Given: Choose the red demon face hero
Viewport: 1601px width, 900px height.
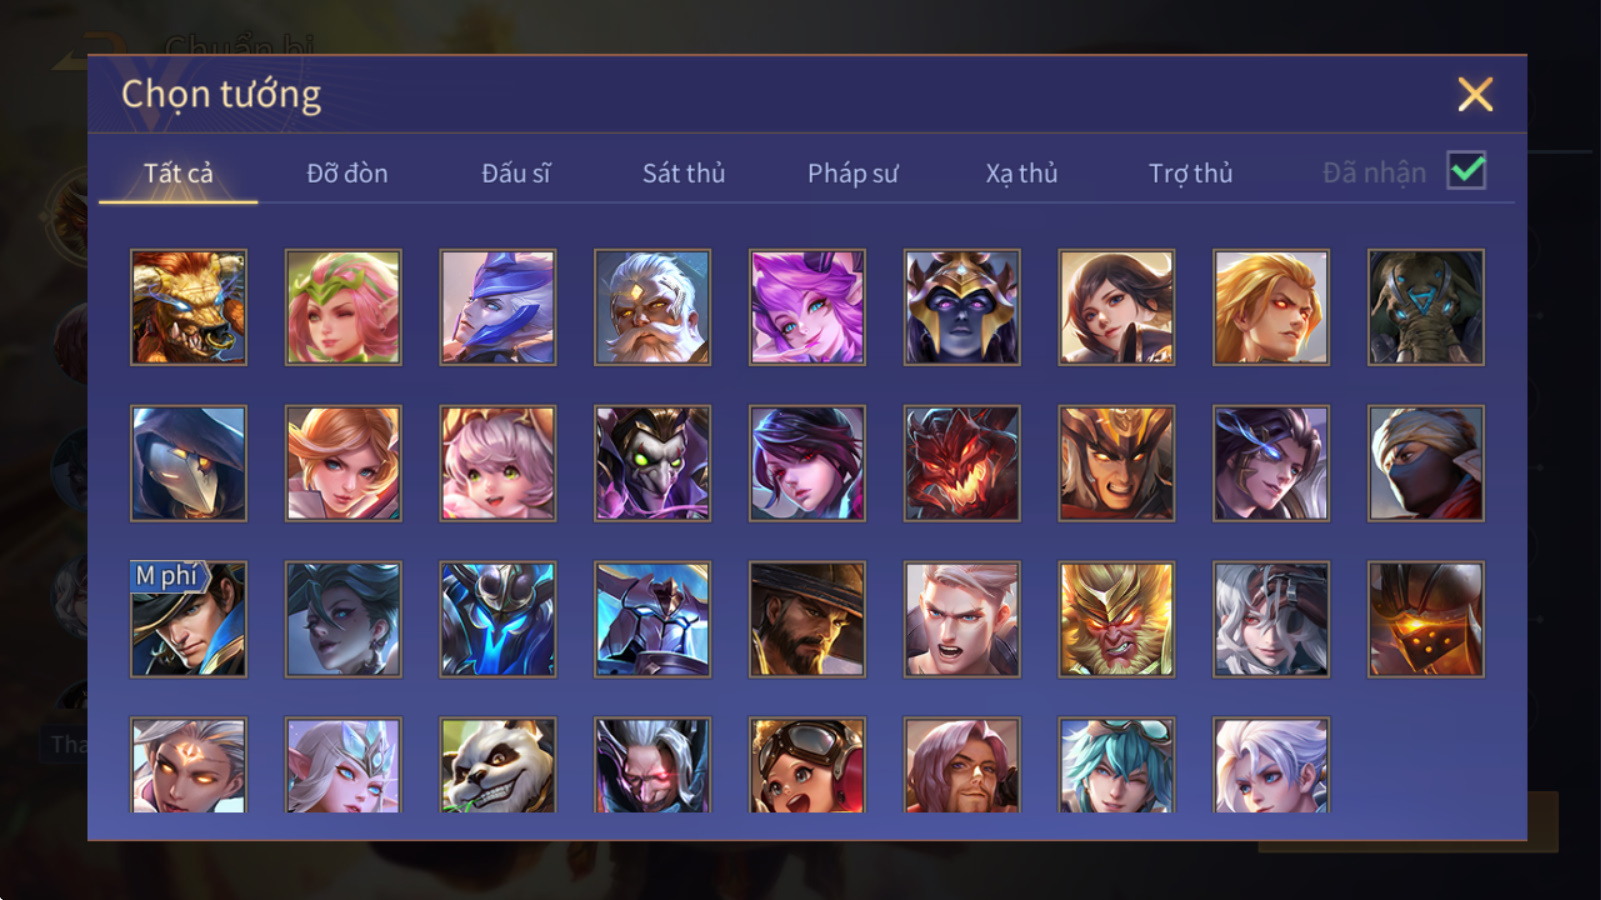Looking at the screenshot, I should [962, 463].
